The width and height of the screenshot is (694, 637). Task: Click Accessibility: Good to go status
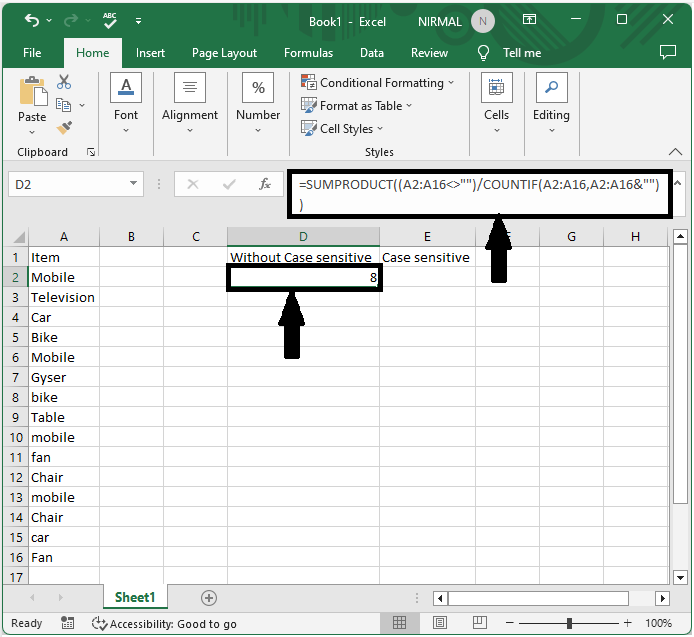[164, 623]
